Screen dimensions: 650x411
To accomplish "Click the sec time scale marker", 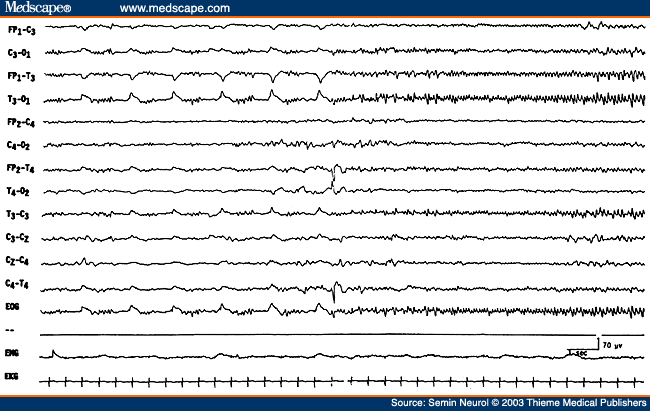I will tap(580, 353).
